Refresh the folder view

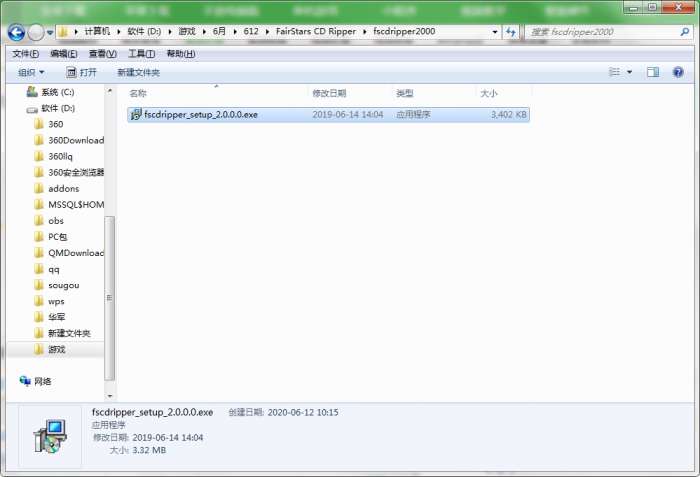[511, 32]
